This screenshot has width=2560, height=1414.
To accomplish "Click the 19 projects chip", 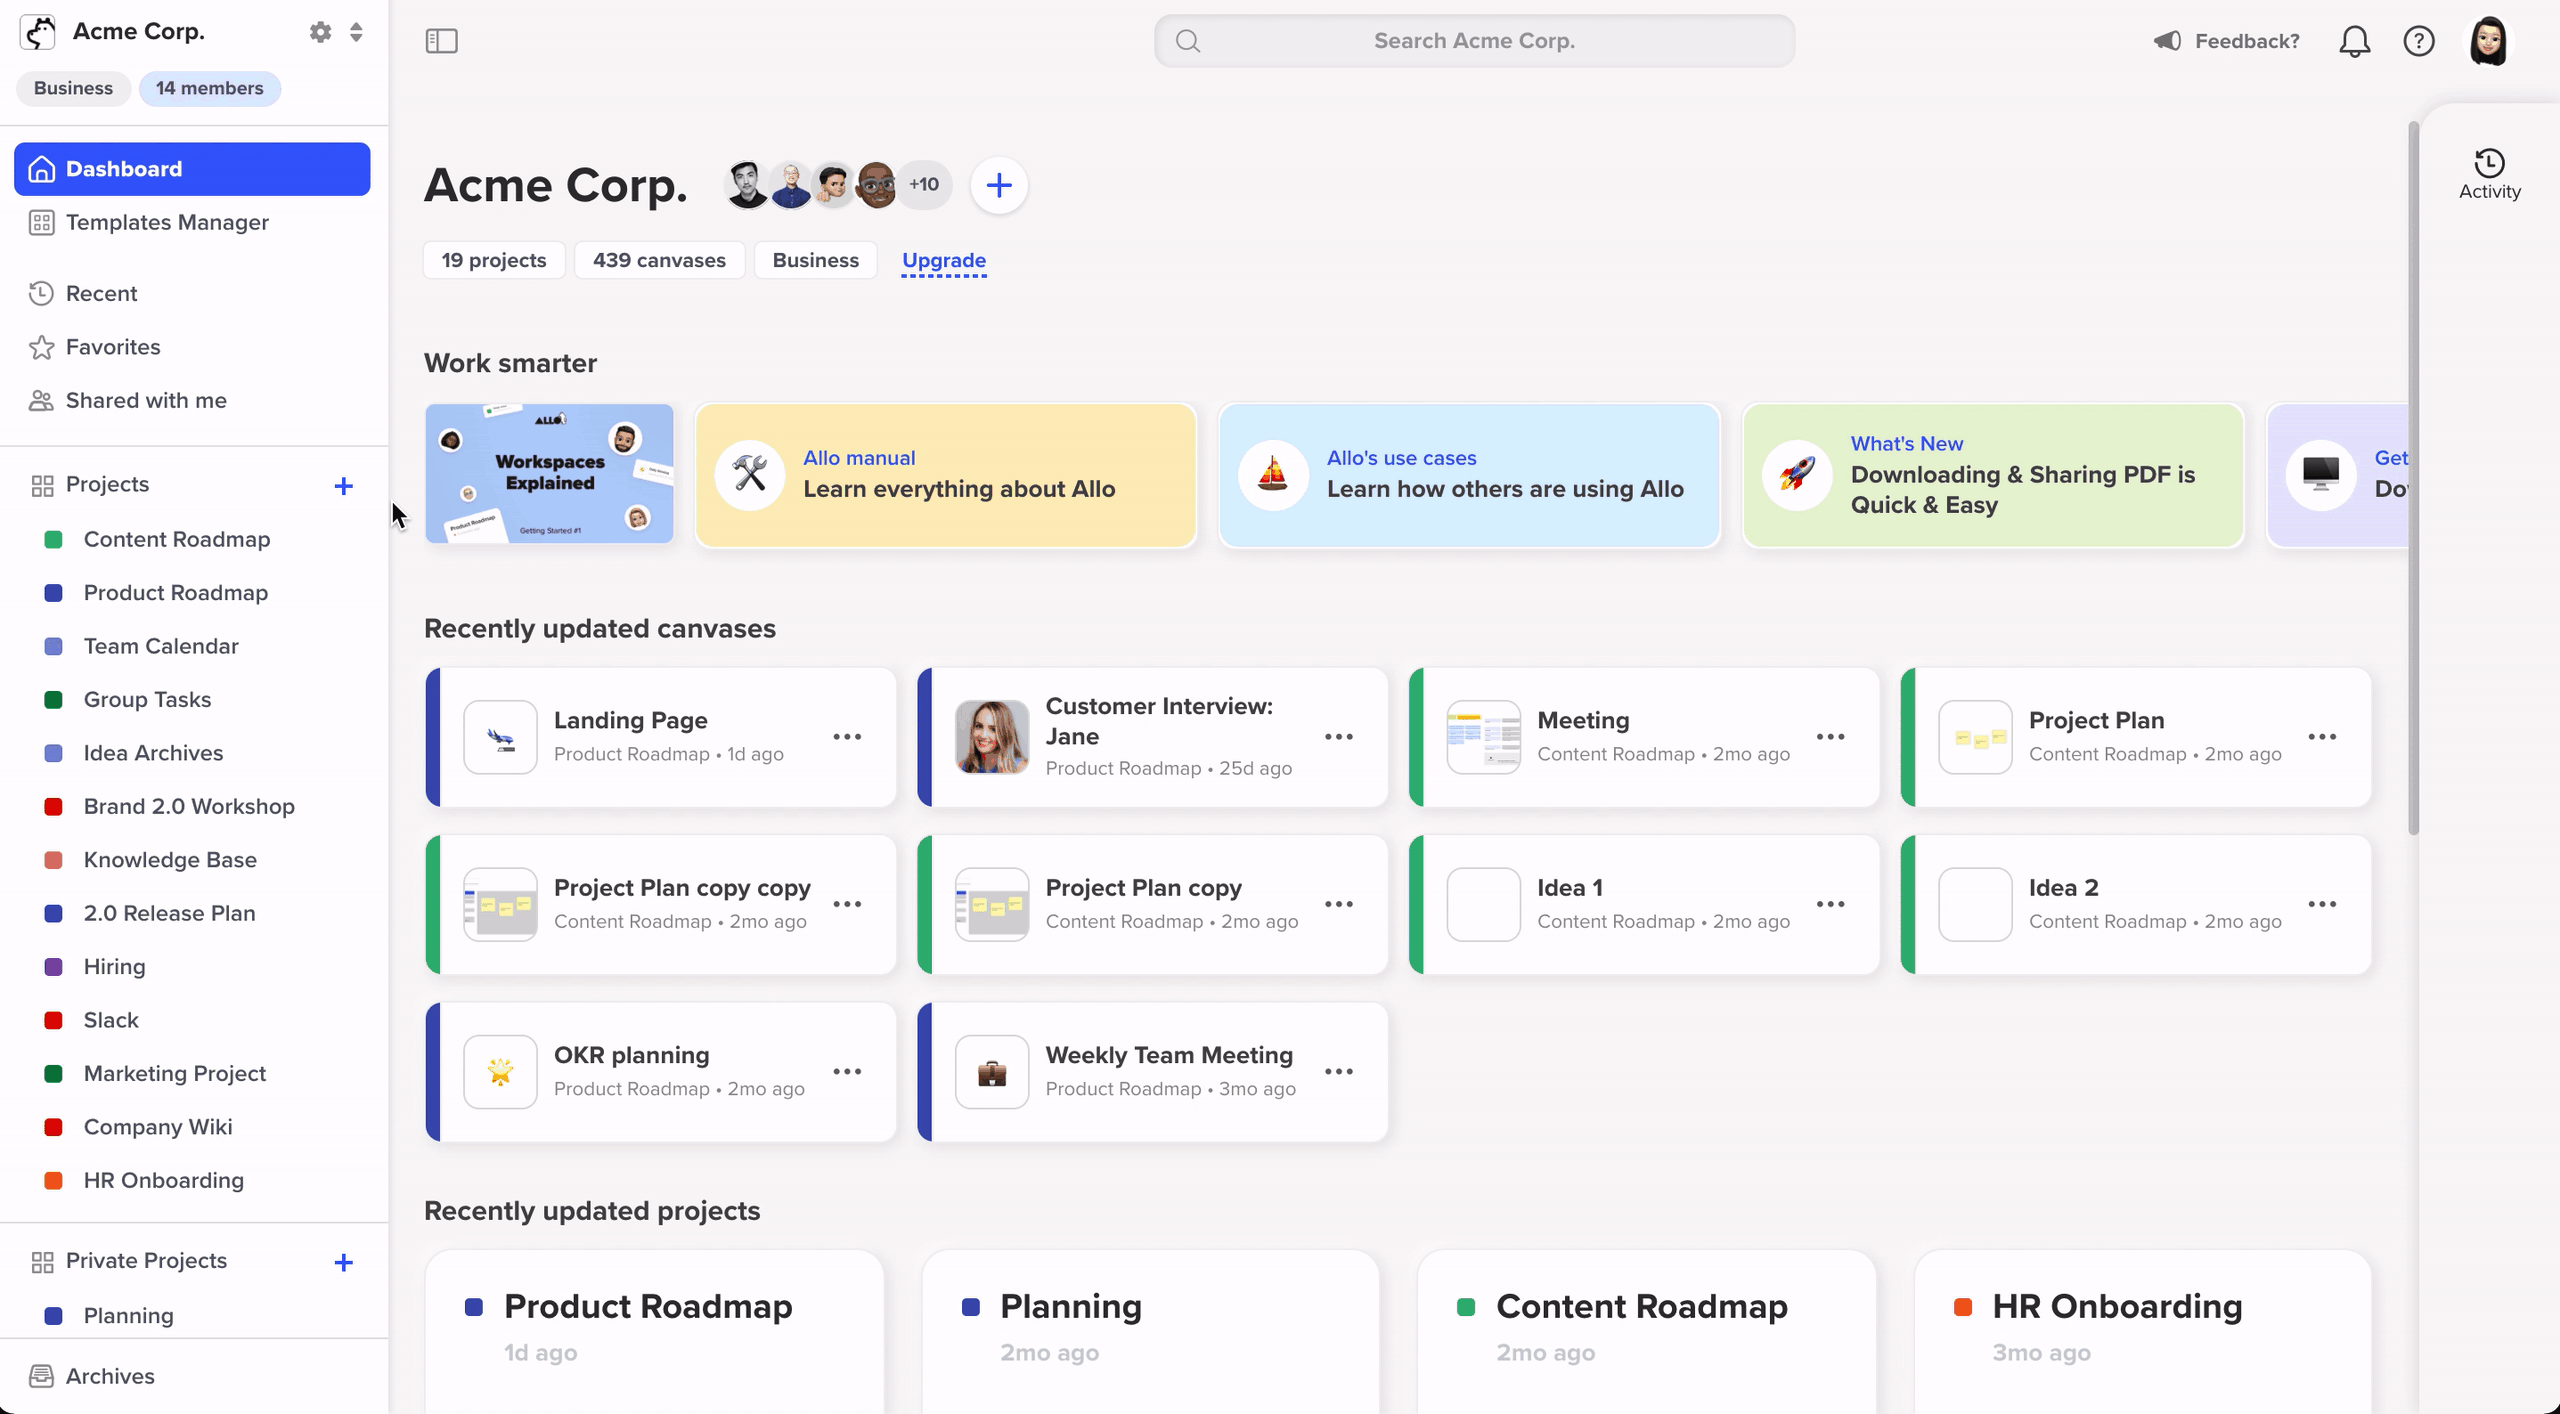I will pos(494,260).
